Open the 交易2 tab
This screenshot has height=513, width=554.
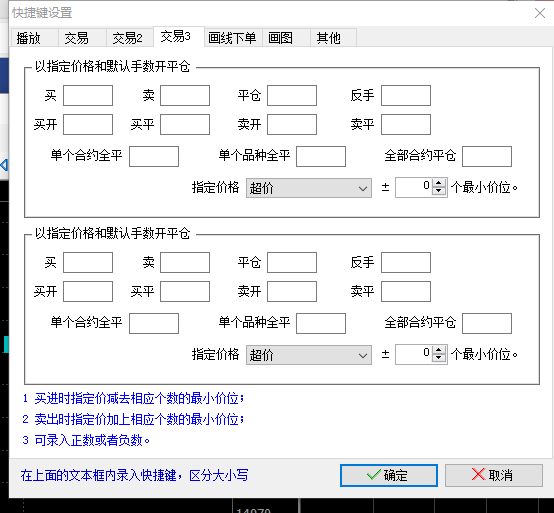[x=130, y=38]
